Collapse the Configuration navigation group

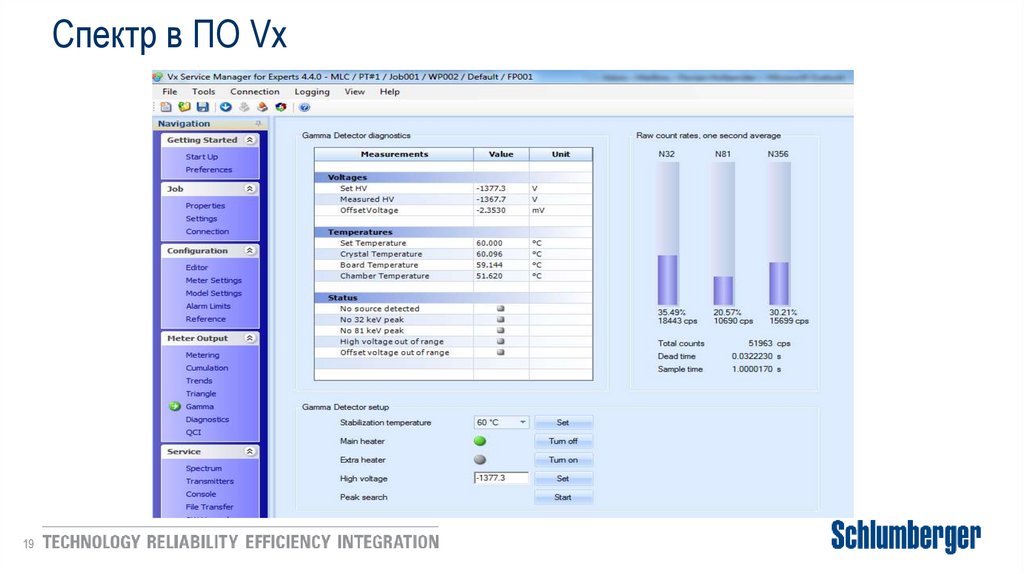250,251
